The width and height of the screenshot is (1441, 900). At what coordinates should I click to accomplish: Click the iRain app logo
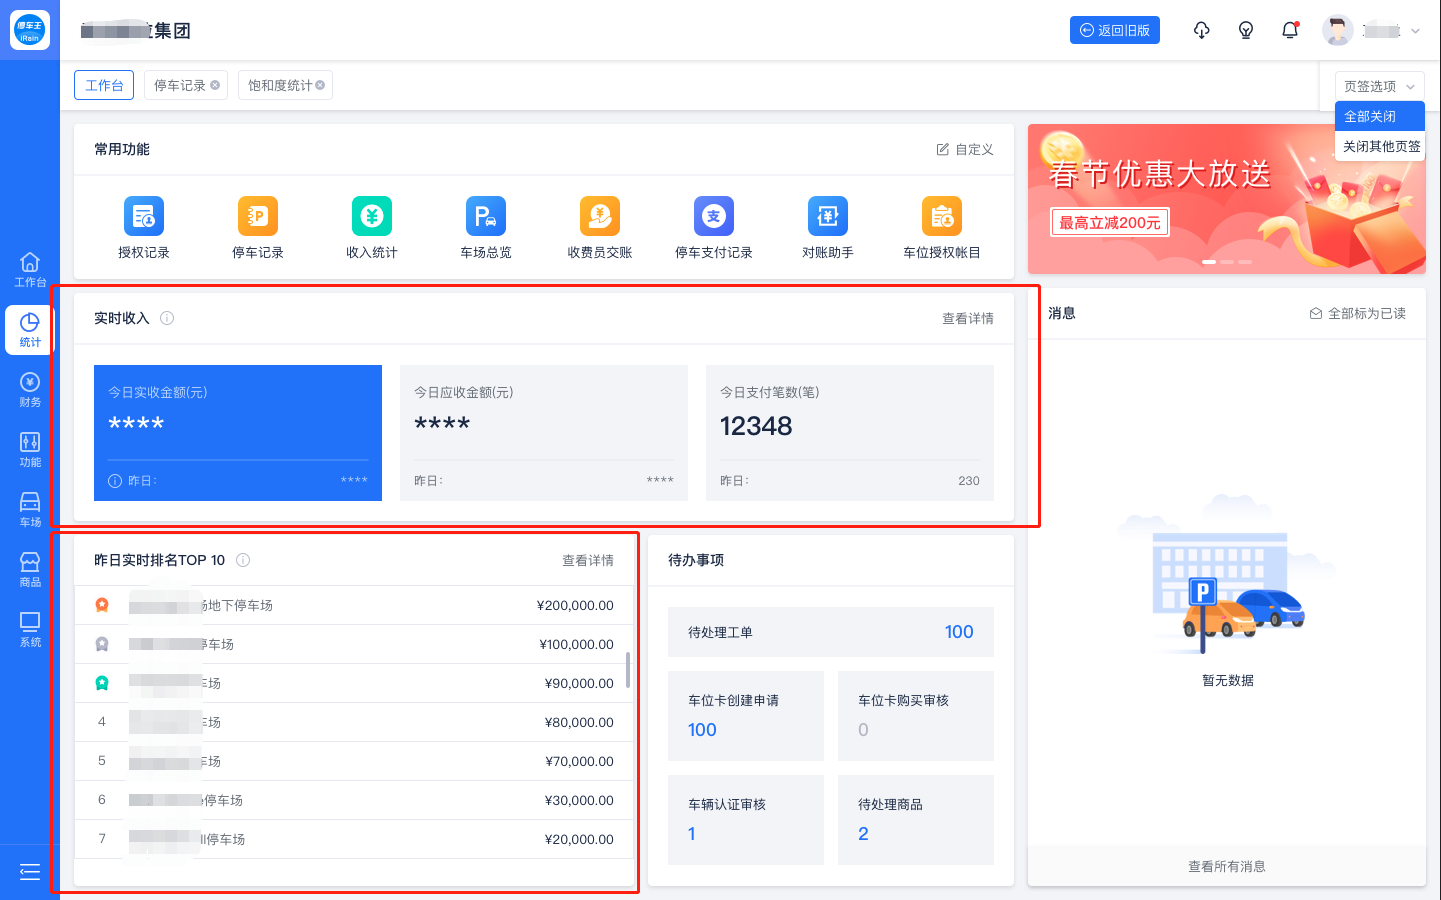[30, 30]
